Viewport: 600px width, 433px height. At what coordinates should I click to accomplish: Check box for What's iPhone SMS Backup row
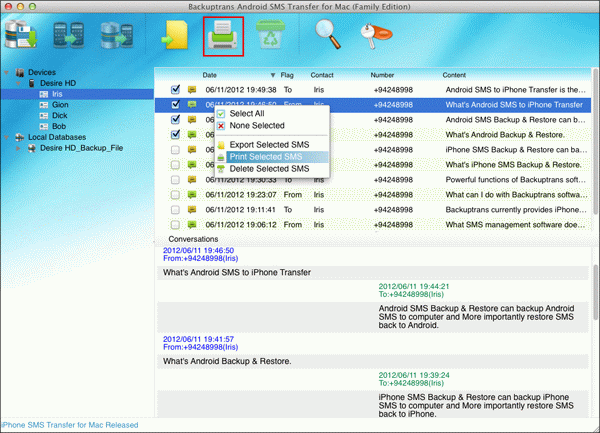(175, 164)
